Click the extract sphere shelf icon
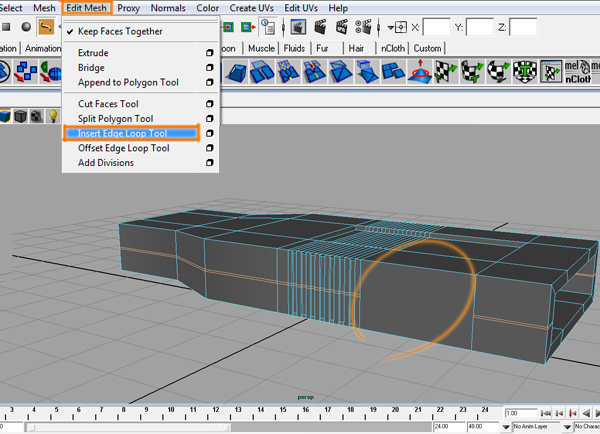600x434 pixels. coord(51,72)
